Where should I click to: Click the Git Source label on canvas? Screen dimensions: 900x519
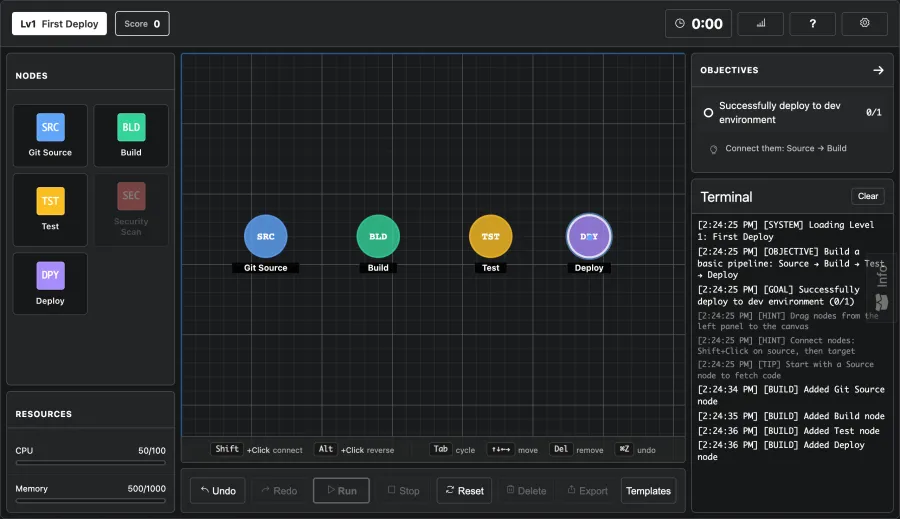(266, 268)
